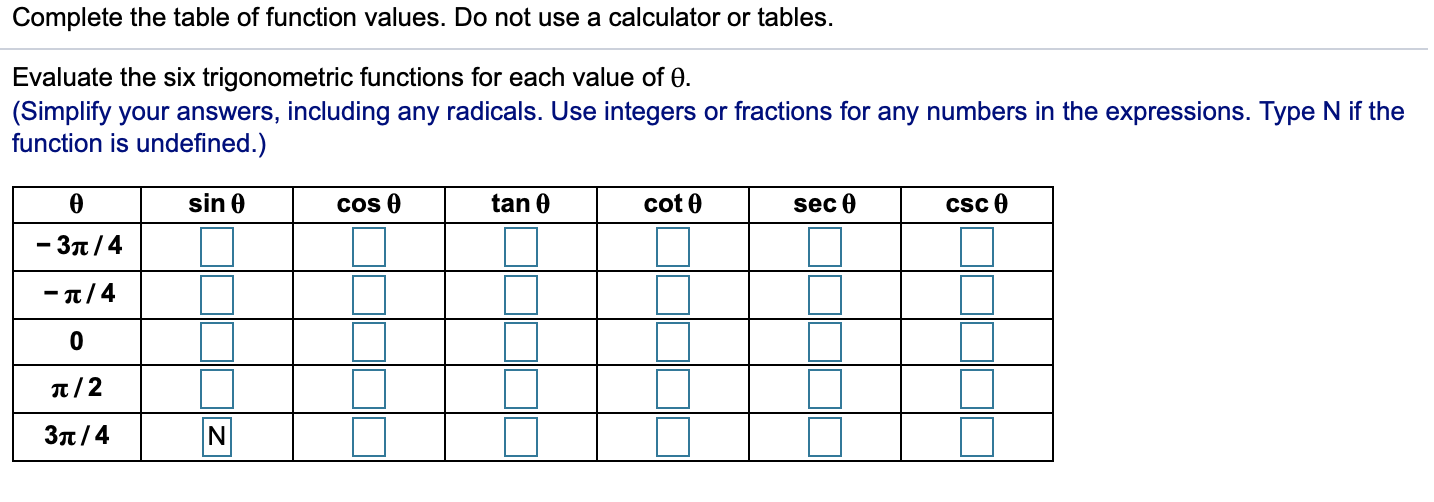Select the cos θ field for π/2
This screenshot has width=1434, height=502.
pos(369,388)
